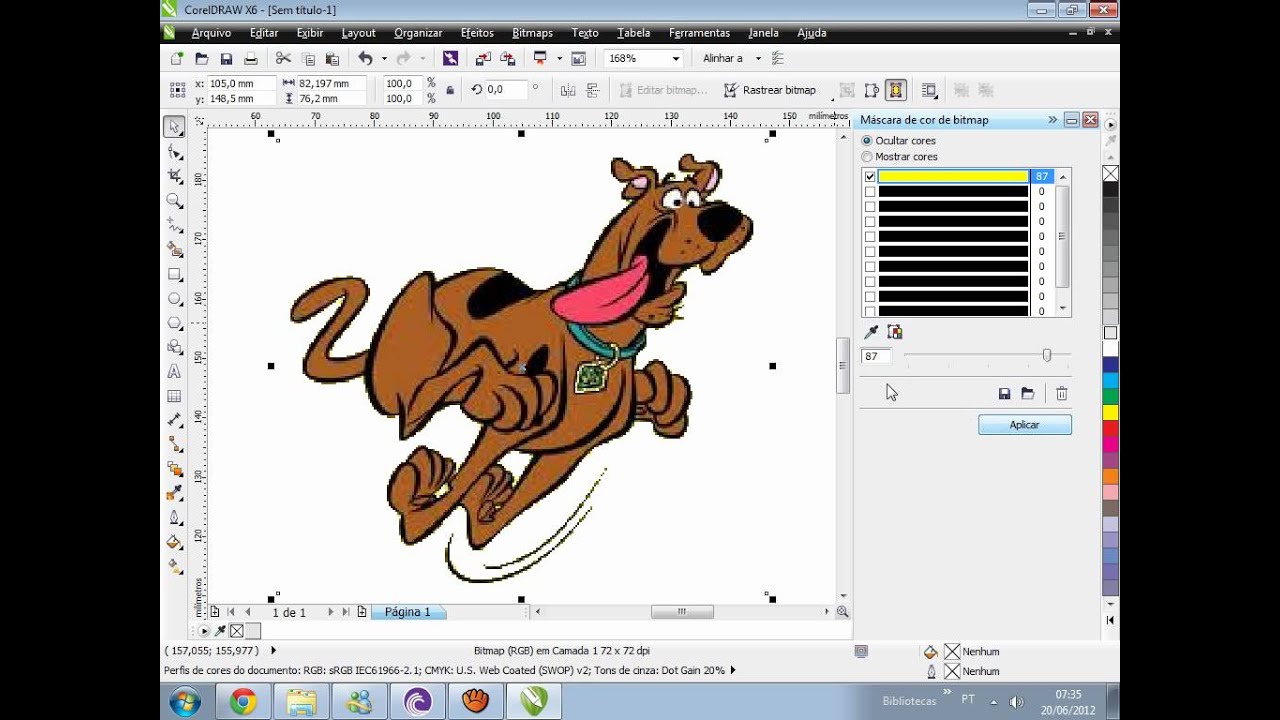Select the Zoom magnifier tool
Image resolution: width=1280 pixels, height=720 pixels.
point(175,201)
